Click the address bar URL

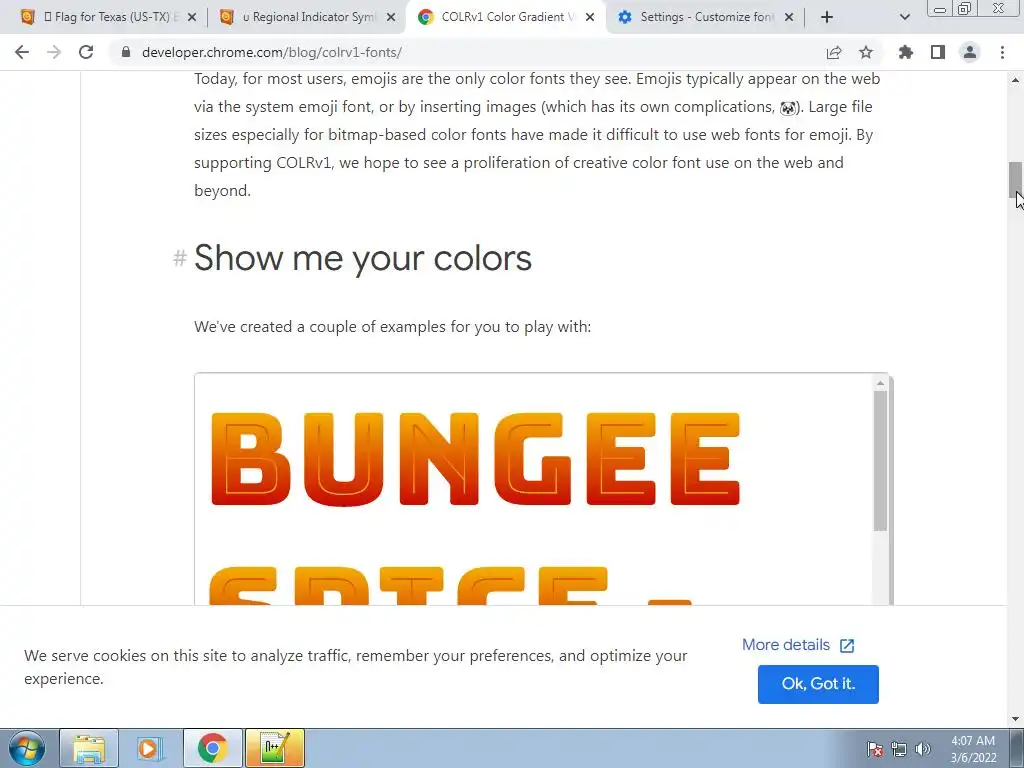pos(272,52)
